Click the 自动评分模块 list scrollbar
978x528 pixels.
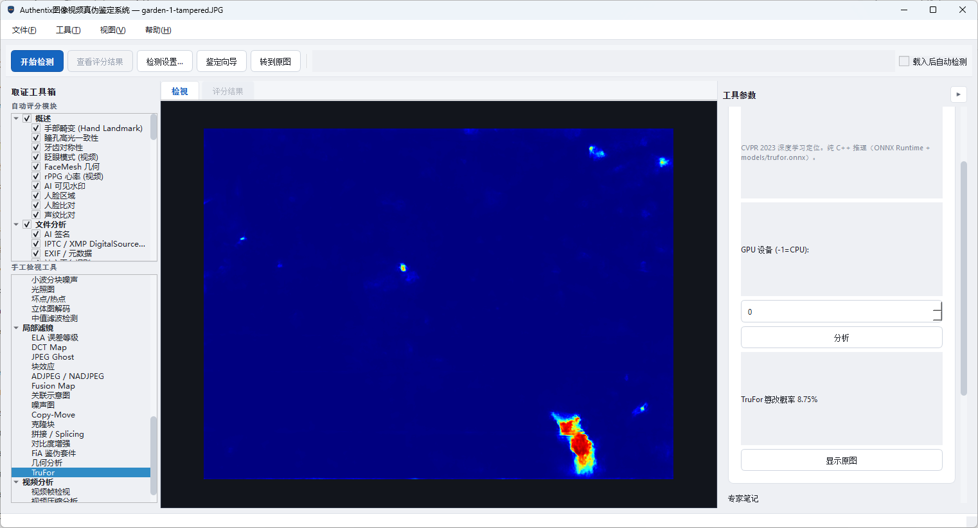(x=153, y=127)
